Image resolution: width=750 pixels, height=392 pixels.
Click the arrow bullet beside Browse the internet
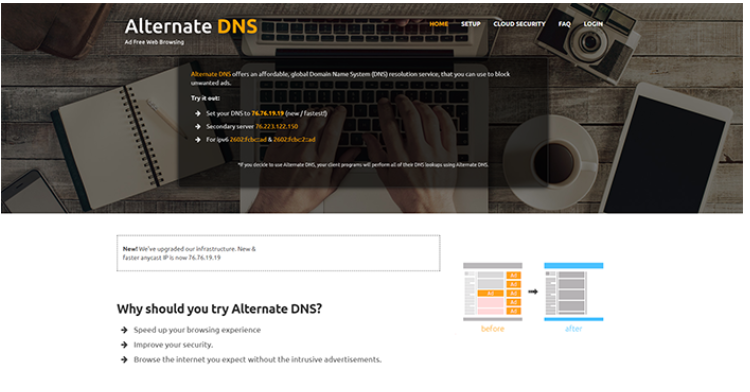click(124, 359)
